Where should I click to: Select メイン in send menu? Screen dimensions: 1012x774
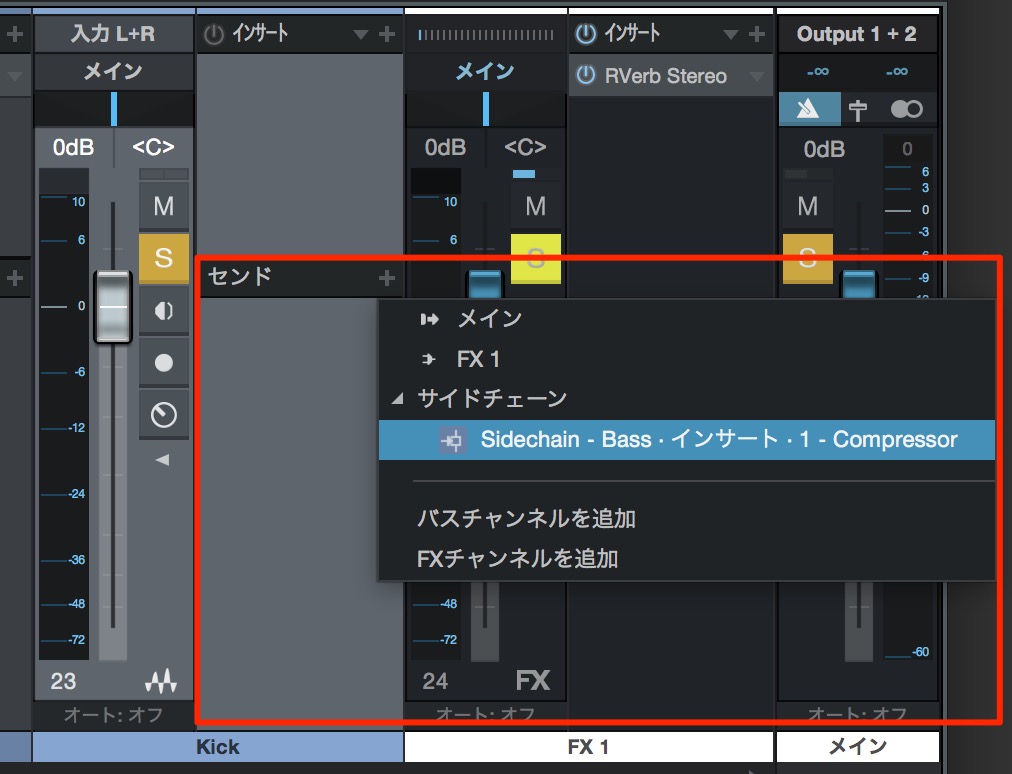(x=687, y=318)
